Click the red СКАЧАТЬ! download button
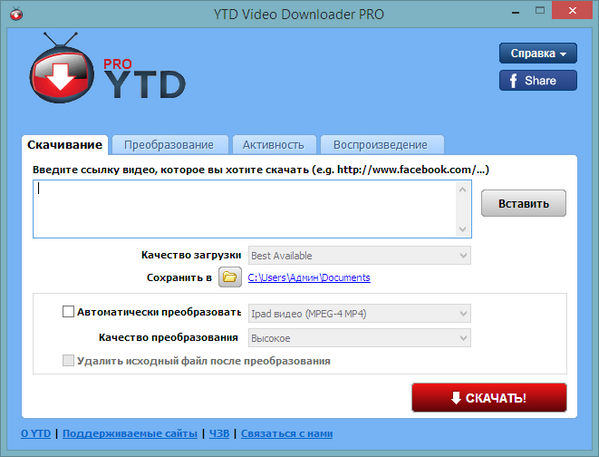Screen dimensions: 599x457 489,398
